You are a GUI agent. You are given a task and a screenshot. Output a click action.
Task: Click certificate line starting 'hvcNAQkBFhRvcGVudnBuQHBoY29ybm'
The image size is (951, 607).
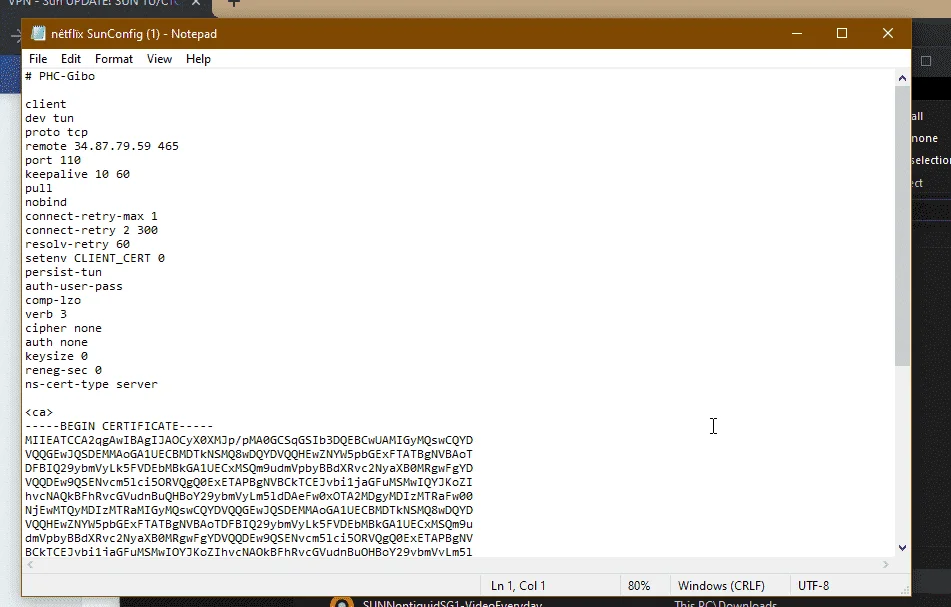[249, 496]
